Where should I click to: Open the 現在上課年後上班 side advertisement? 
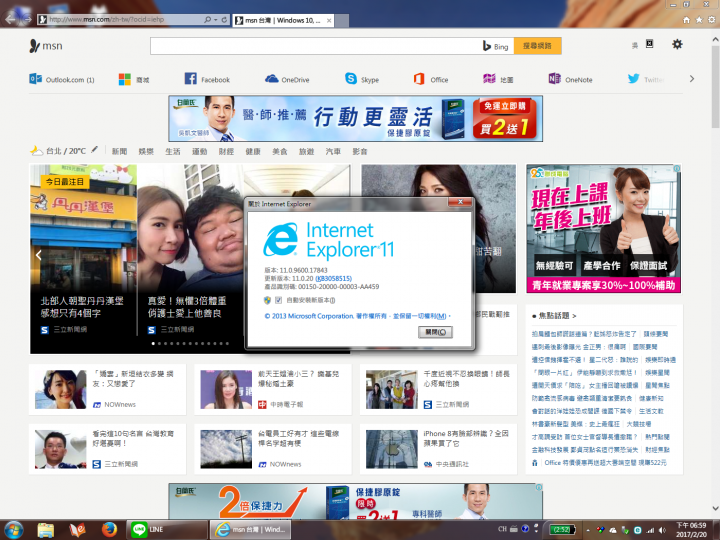603,228
